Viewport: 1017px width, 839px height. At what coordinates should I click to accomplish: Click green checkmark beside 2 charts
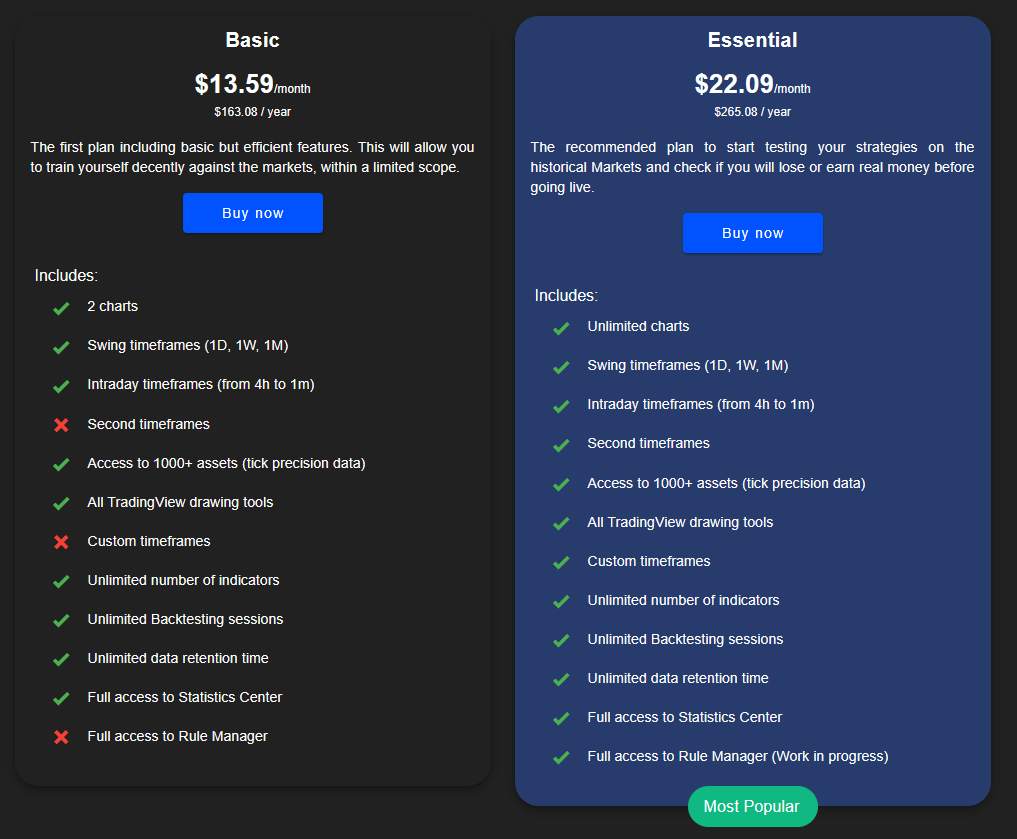coord(61,308)
